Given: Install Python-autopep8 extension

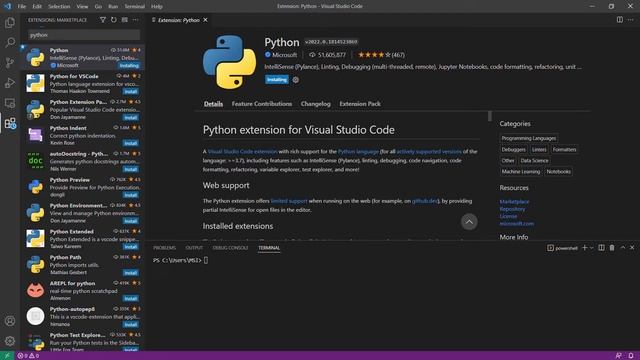Looking at the screenshot, I should point(131,324).
